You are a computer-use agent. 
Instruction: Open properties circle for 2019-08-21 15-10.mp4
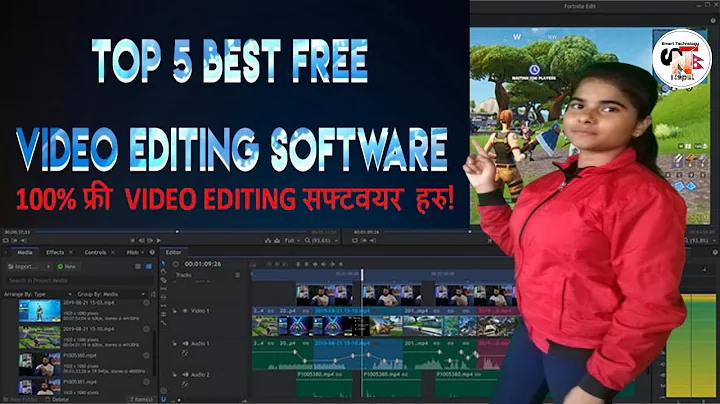[146, 329]
